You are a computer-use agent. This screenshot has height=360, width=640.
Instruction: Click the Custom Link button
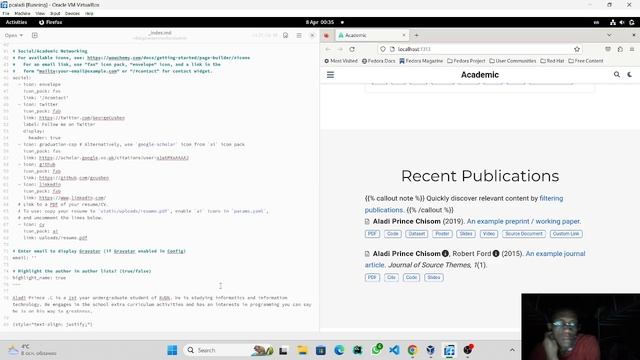click(566, 234)
